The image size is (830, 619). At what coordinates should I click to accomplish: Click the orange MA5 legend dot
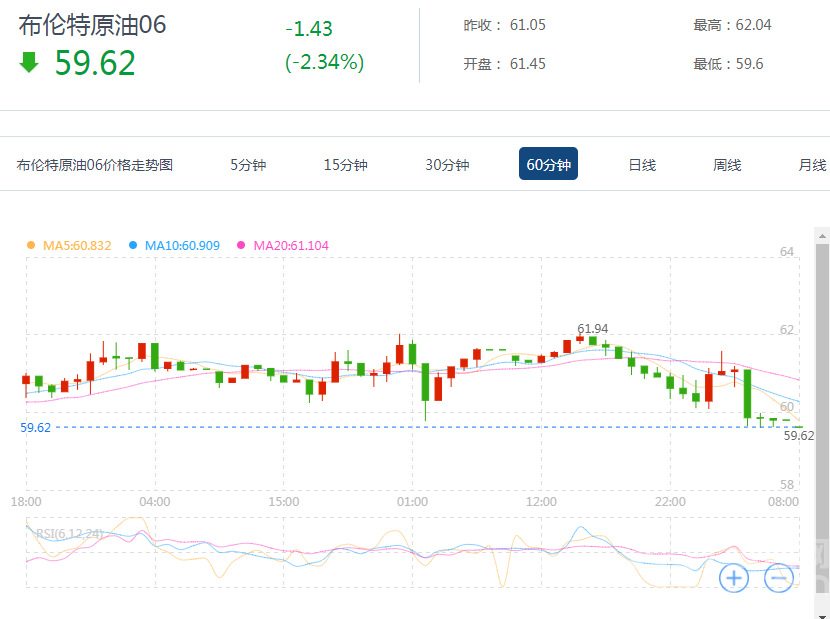tap(31, 245)
